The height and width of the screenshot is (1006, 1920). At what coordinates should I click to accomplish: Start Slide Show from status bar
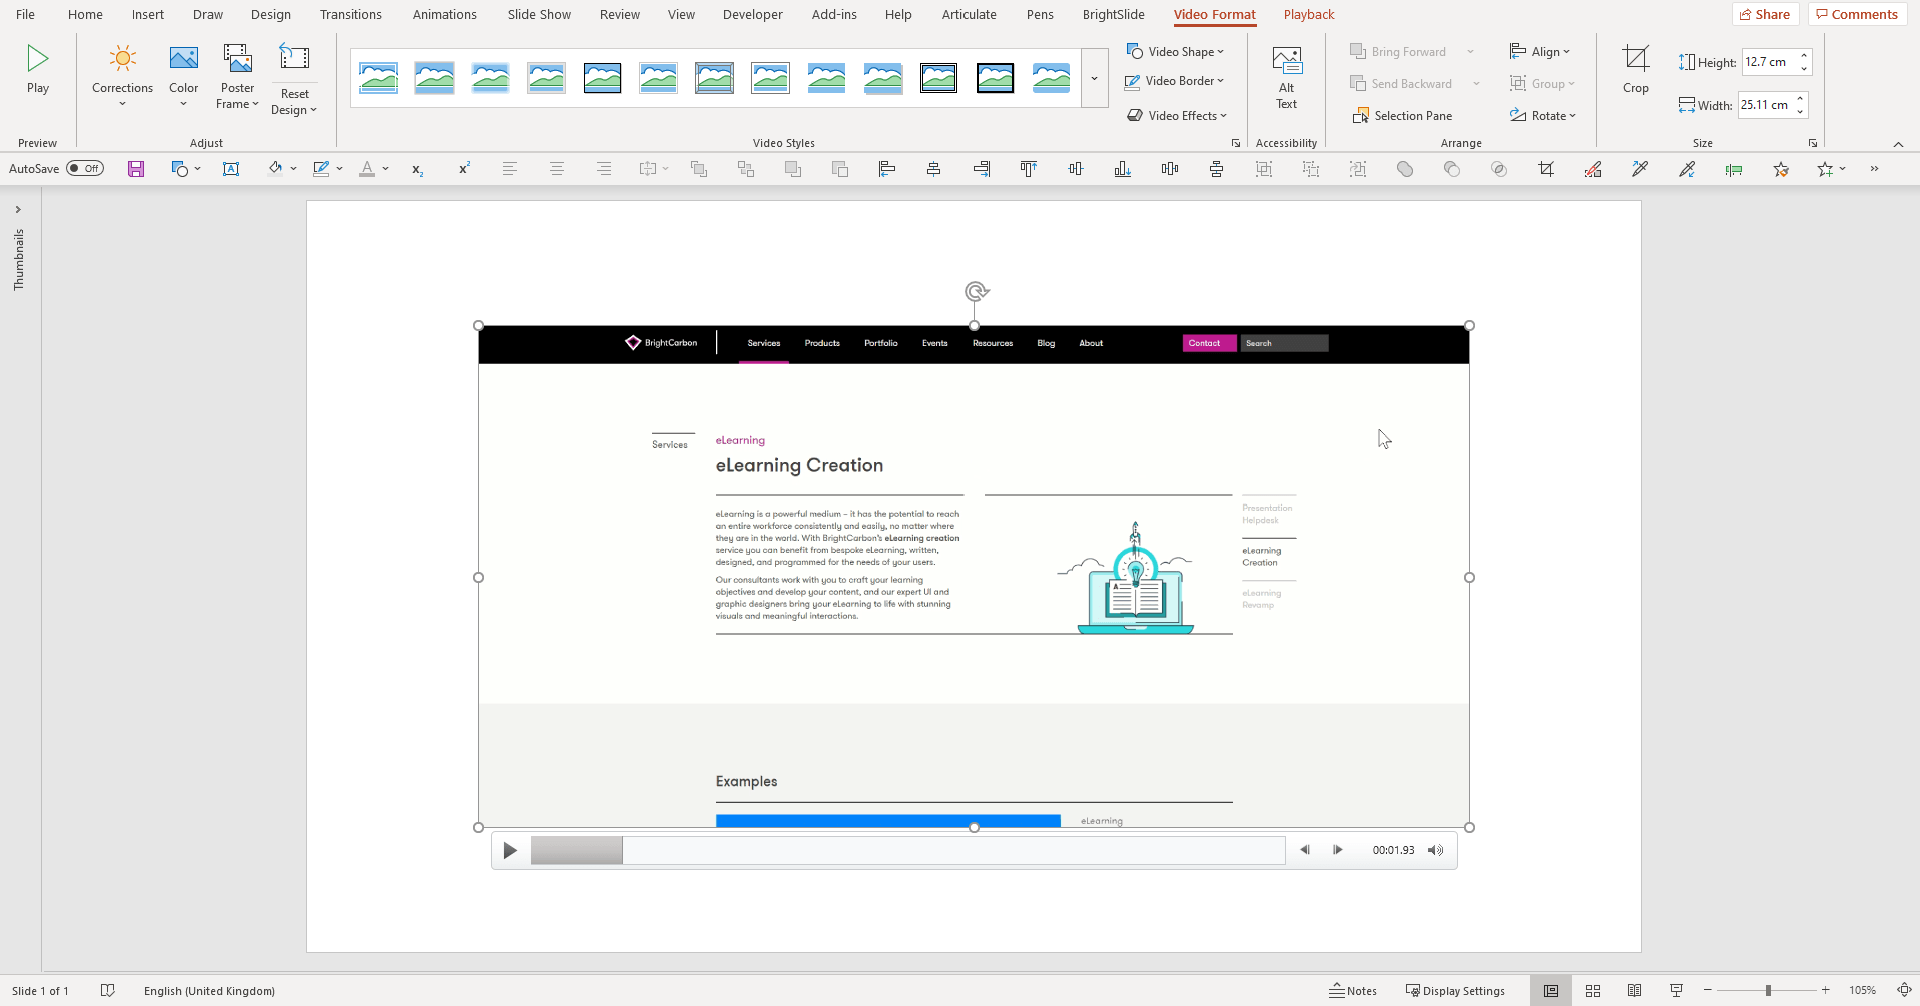click(1677, 991)
